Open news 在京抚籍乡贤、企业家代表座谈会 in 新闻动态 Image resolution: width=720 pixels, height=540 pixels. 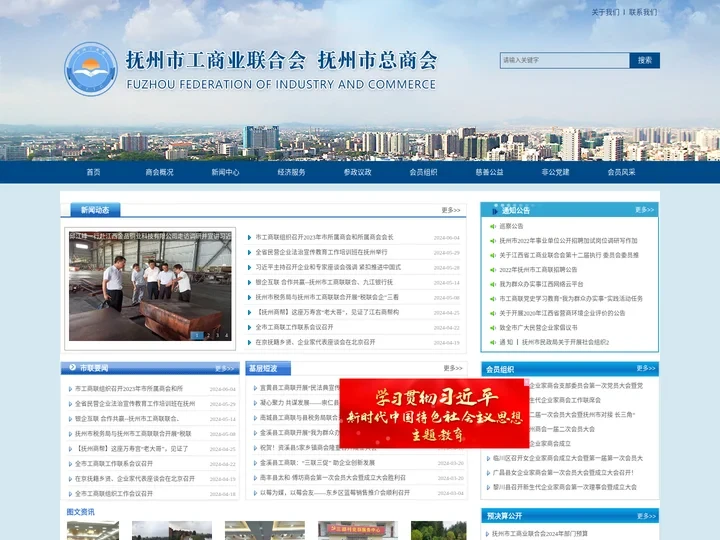pyautogui.click(x=315, y=342)
